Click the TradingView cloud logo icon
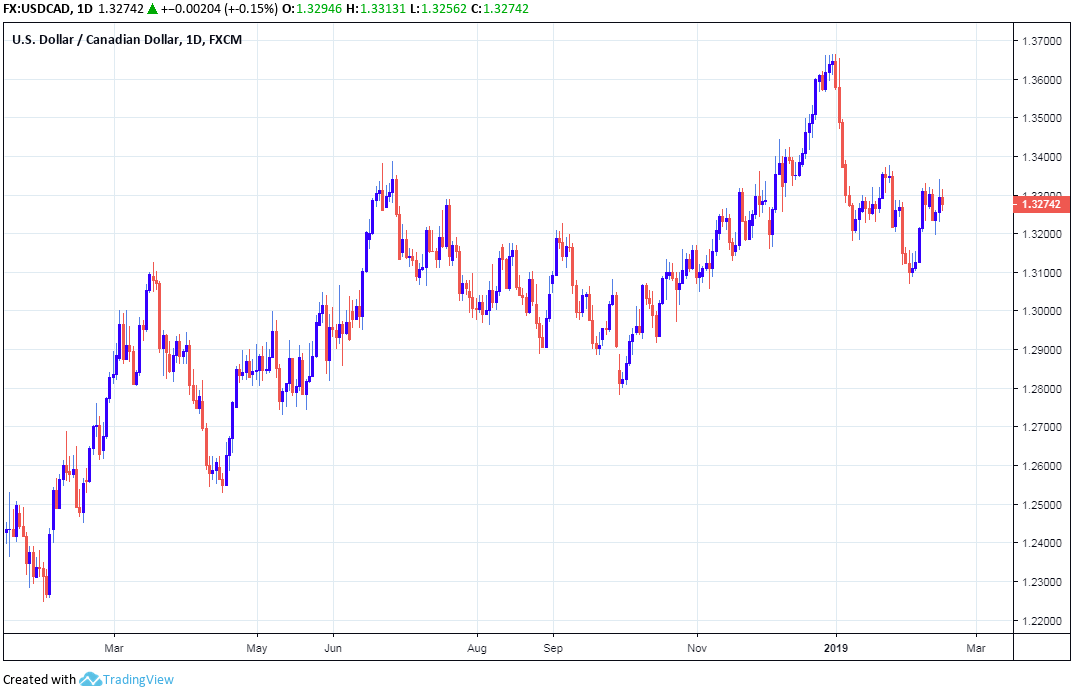 tap(91, 679)
